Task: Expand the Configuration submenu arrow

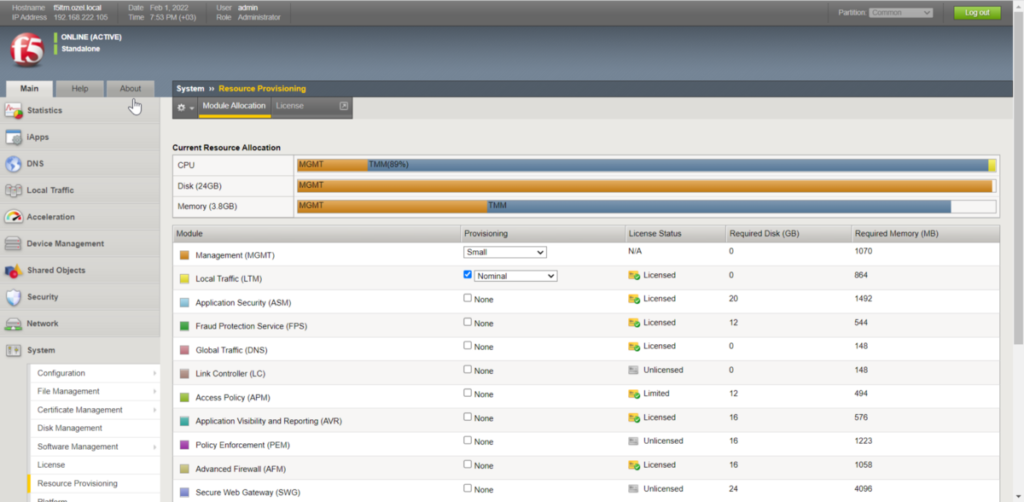Action: (x=155, y=373)
